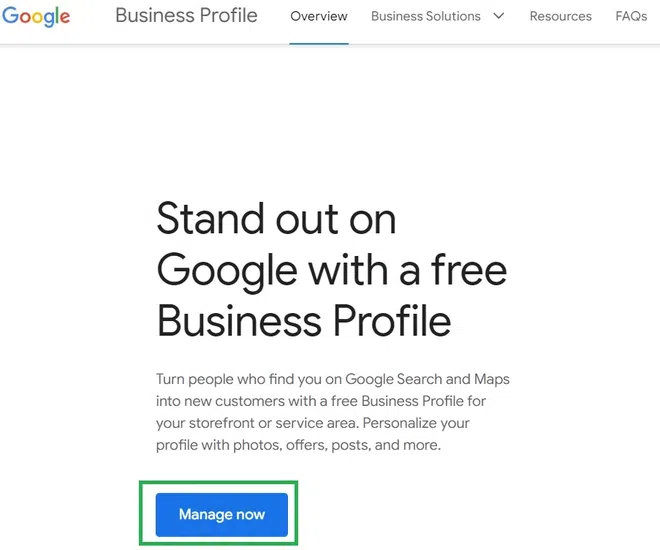Click the "Google with a free" headline line
This screenshot has width=660, height=550.
tap(332, 270)
